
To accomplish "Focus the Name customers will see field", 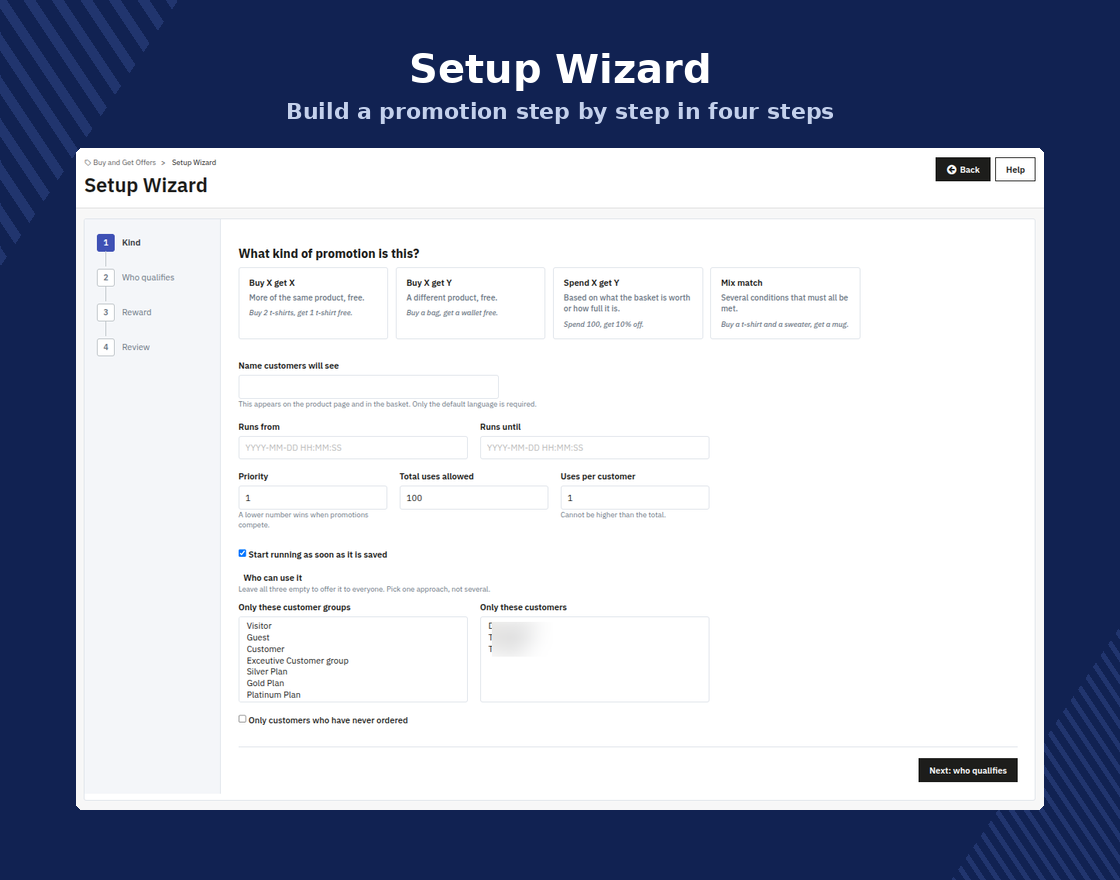I will (369, 387).
